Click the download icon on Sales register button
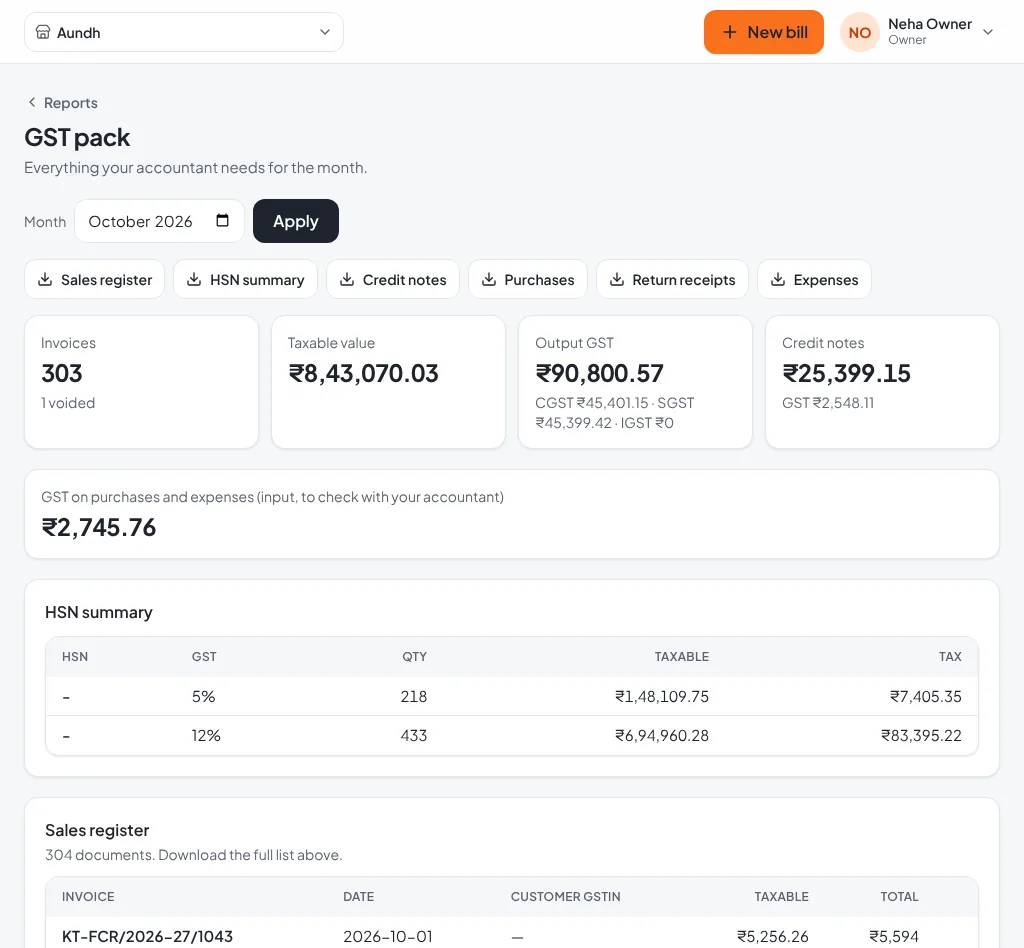 click(45, 279)
